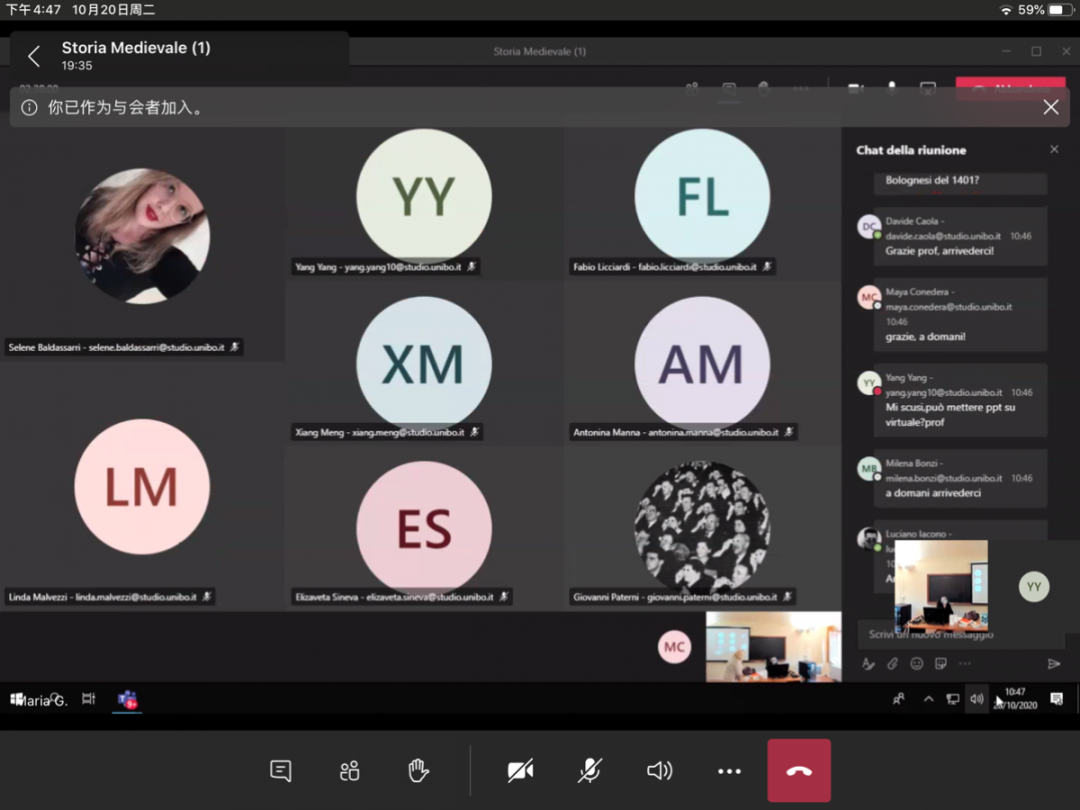Screen dimensions: 1080x810
Task: Open the Teams icon in the Windows taskbar
Action: point(127,700)
